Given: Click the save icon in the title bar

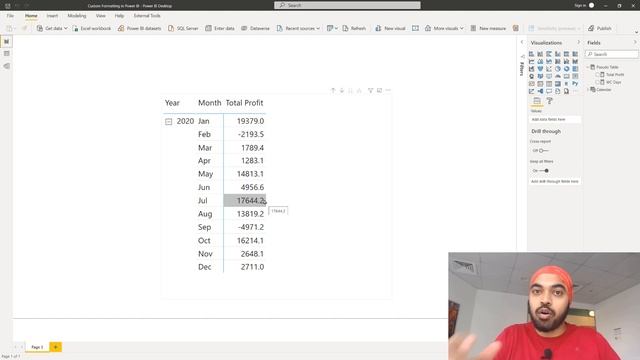Looking at the screenshot, I should [8, 6].
